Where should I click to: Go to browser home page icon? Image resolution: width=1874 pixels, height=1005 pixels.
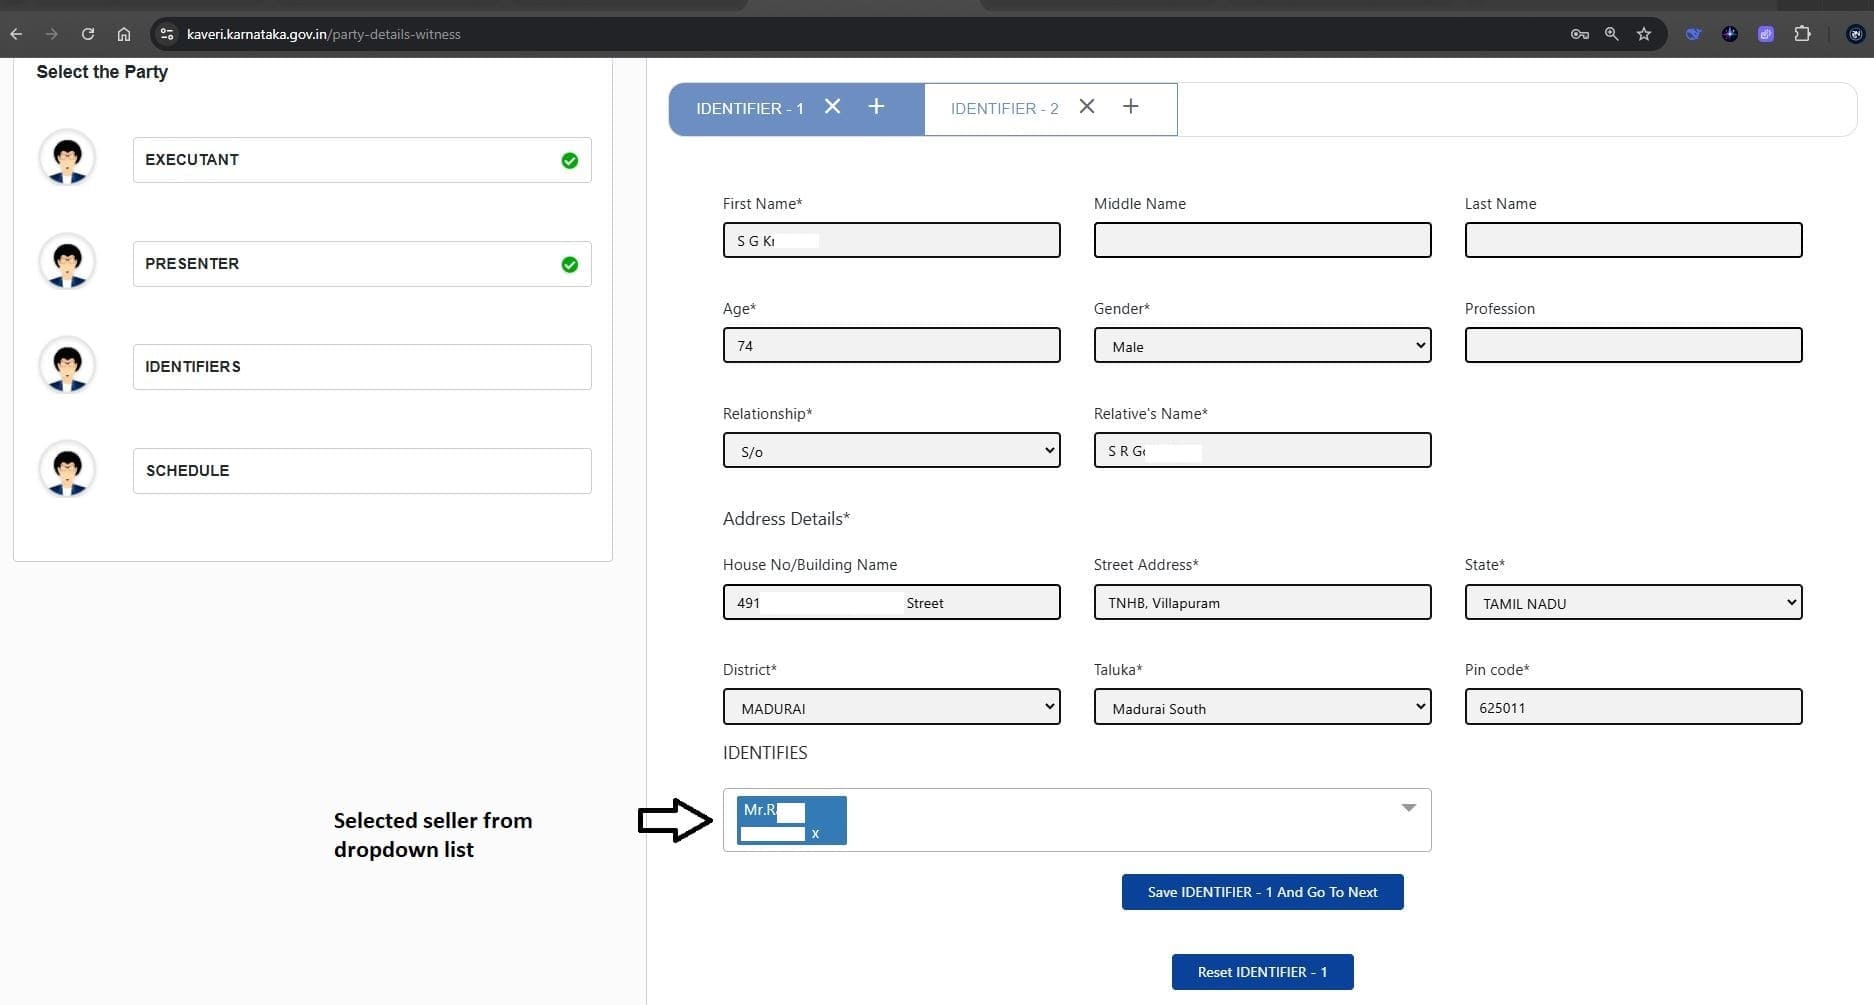pyautogui.click(x=124, y=34)
